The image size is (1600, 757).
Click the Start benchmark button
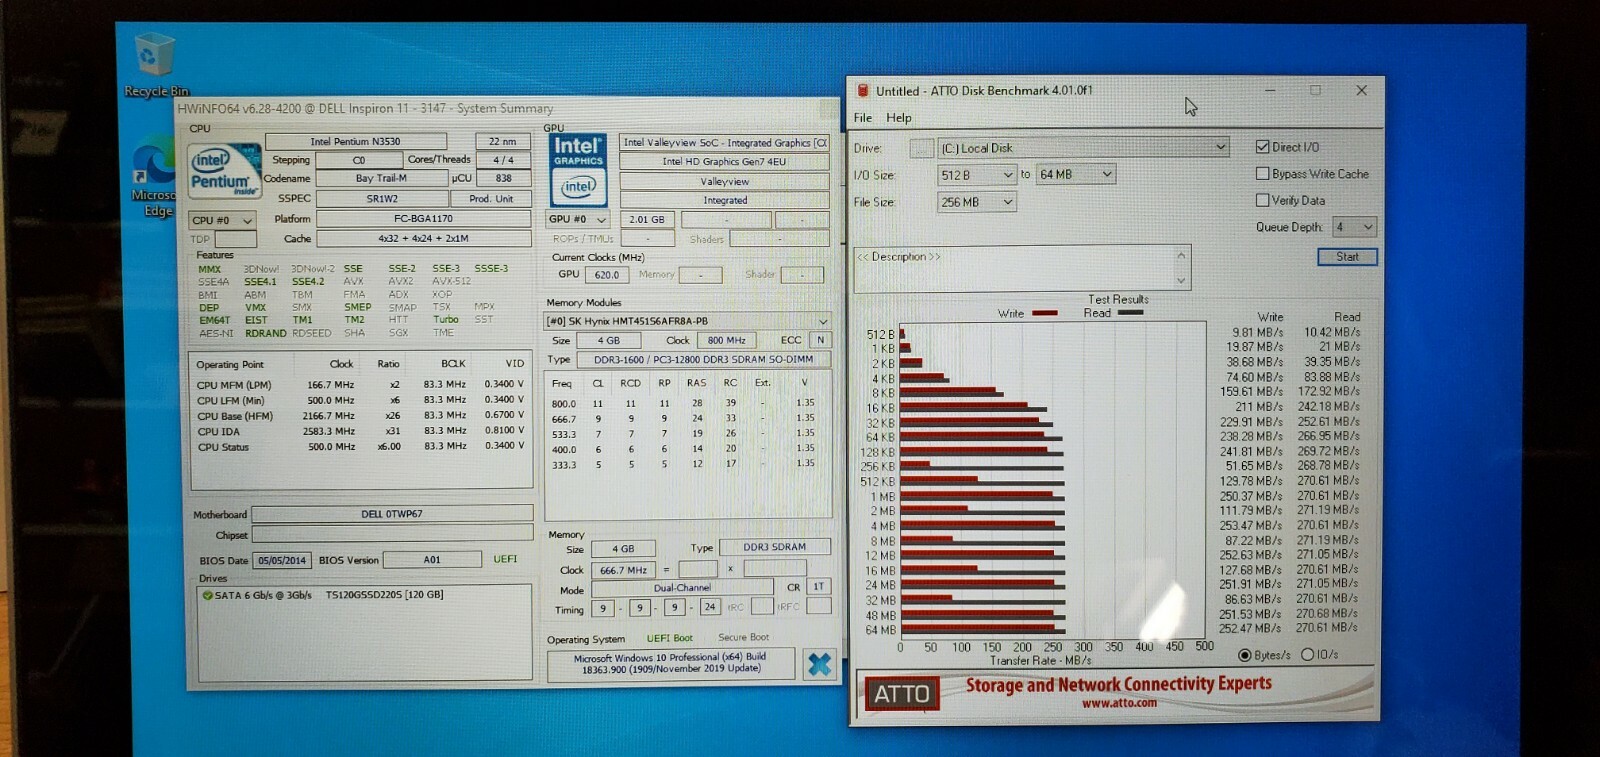pyautogui.click(x=1347, y=257)
